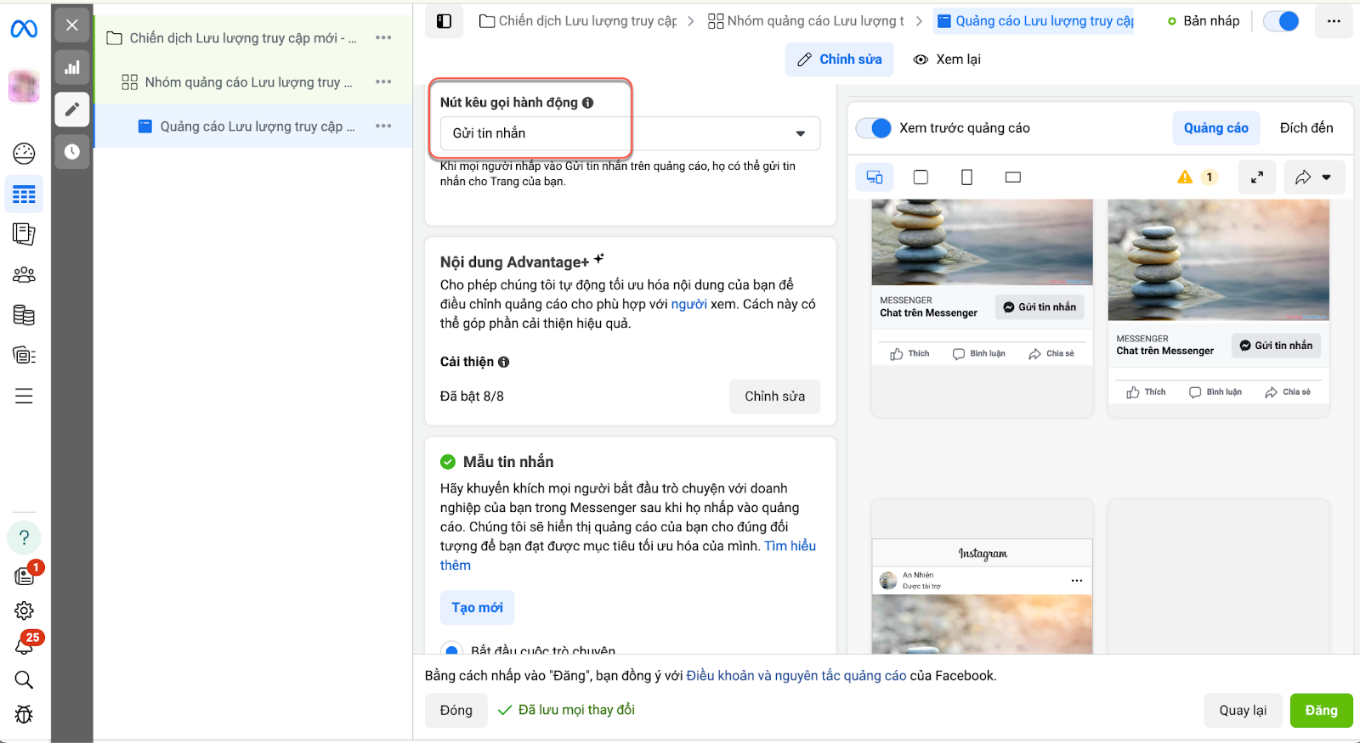Switch to the Xem lại tab
The width and height of the screenshot is (1360, 743).
[947, 59]
